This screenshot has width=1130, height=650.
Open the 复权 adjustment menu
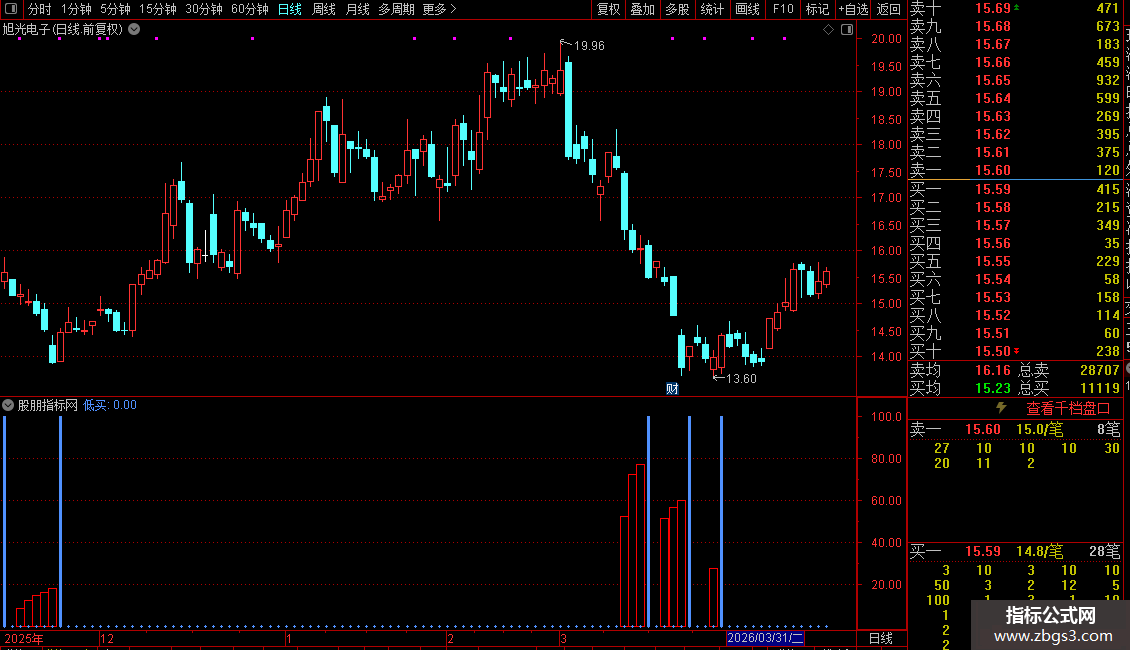pyautogui.click(x=608, y=9)
